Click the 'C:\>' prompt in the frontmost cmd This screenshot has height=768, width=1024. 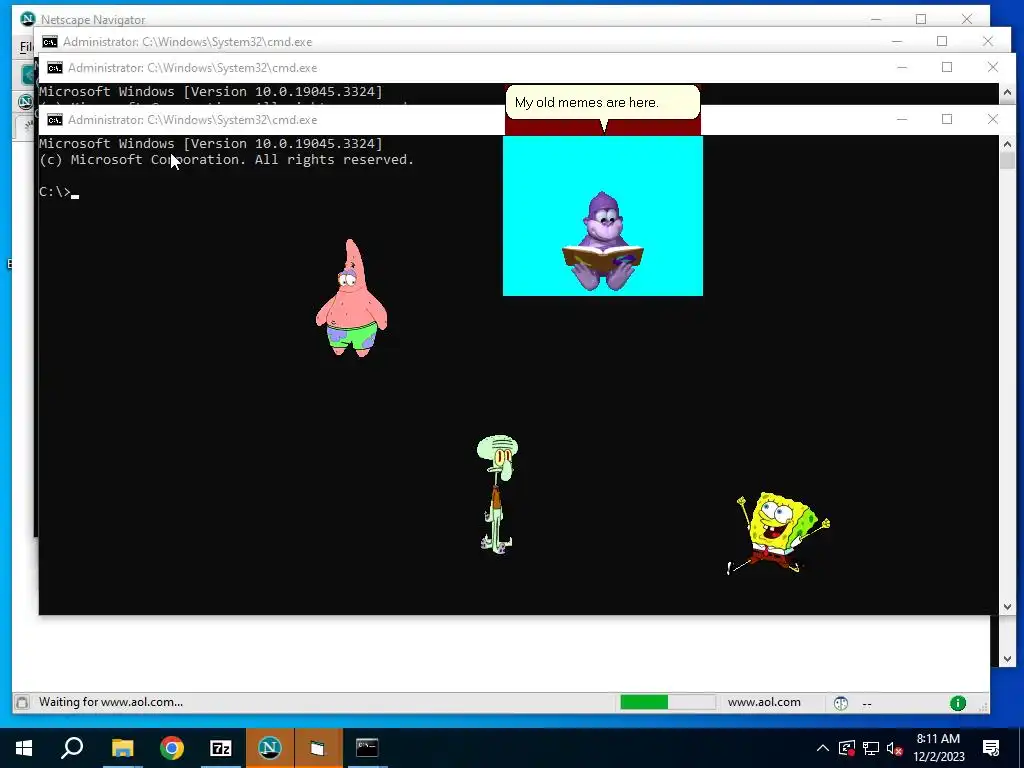click(55, 192)
